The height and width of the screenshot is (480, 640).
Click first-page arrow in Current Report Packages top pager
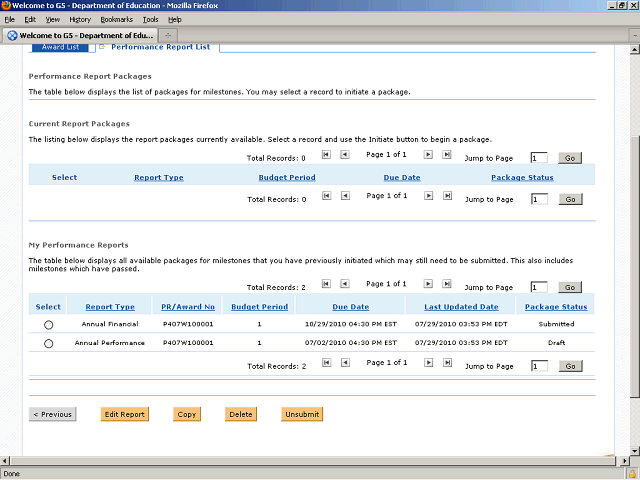[x=326, y=155]
